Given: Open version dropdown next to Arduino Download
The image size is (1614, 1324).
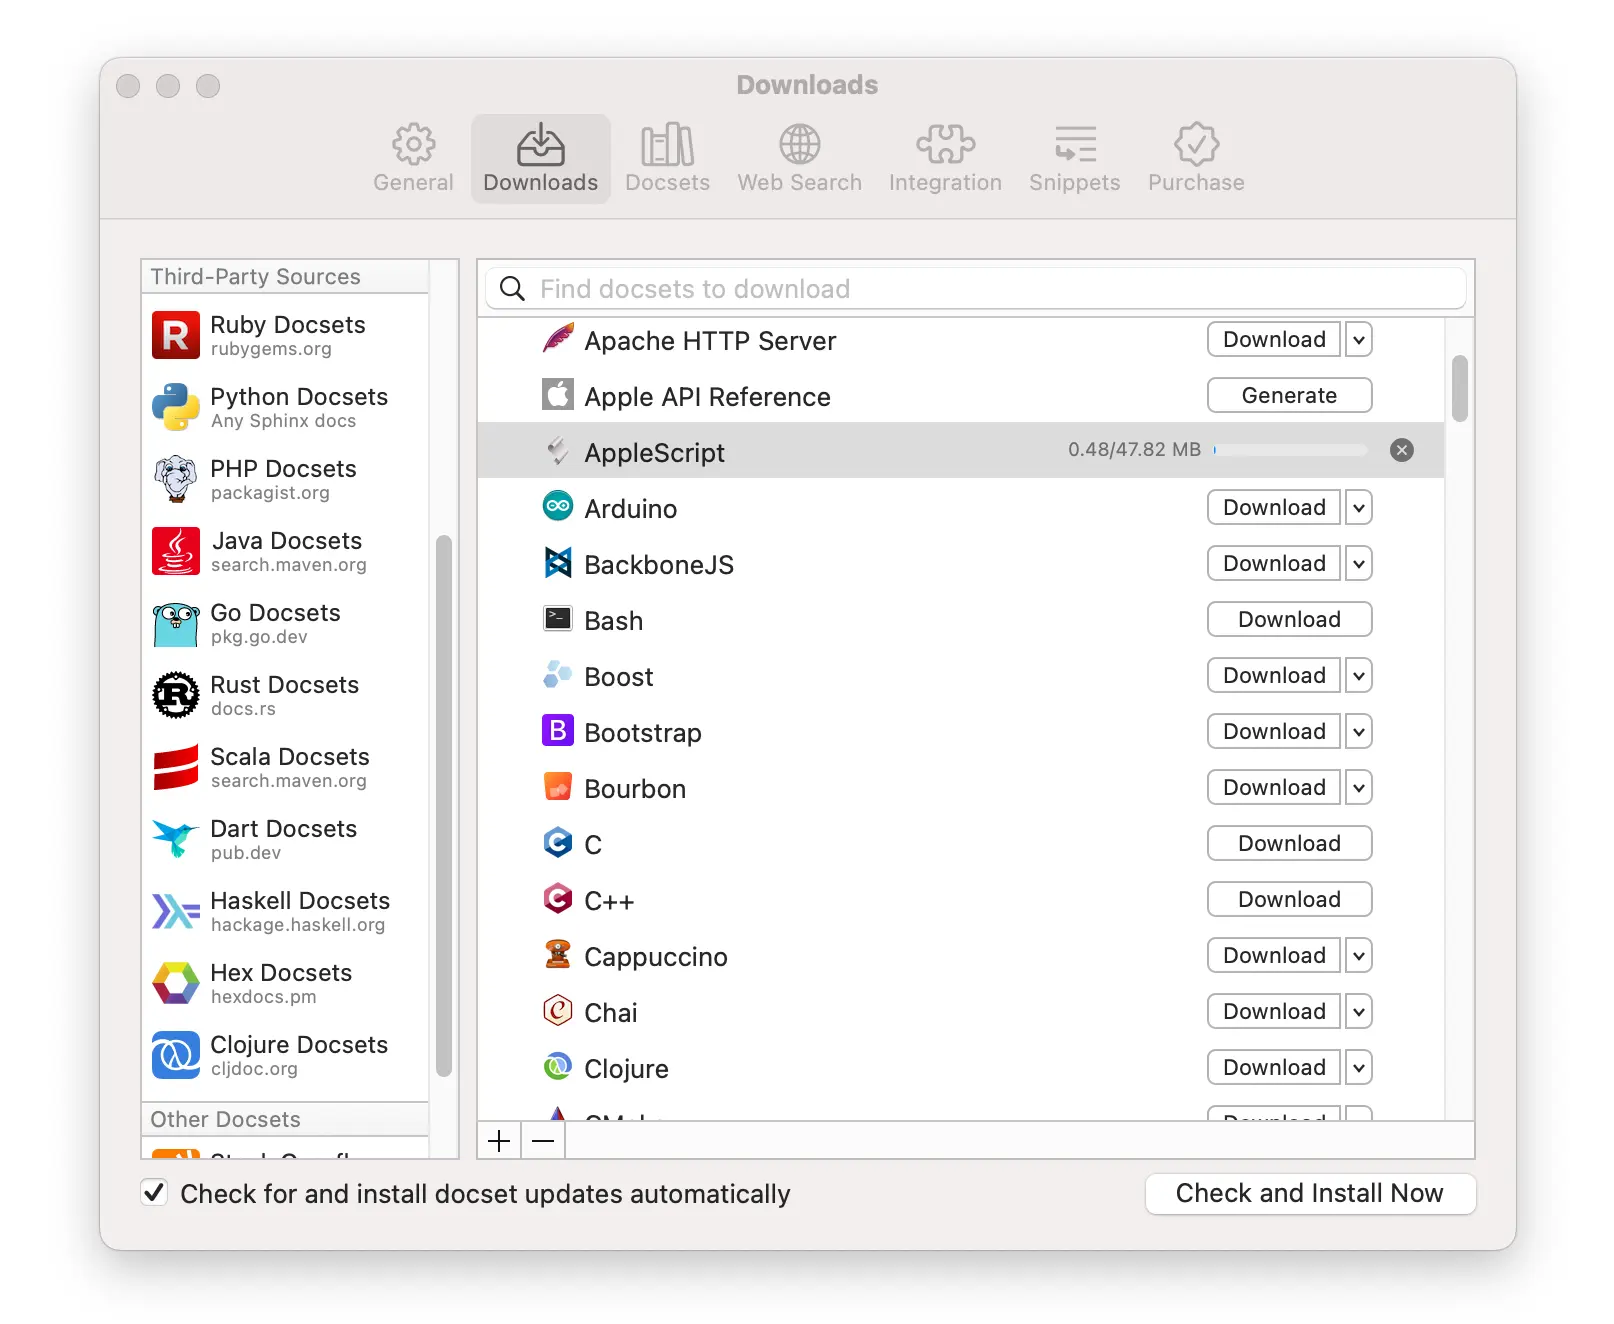Looking at the screenshot, I should coord(1358,508).
